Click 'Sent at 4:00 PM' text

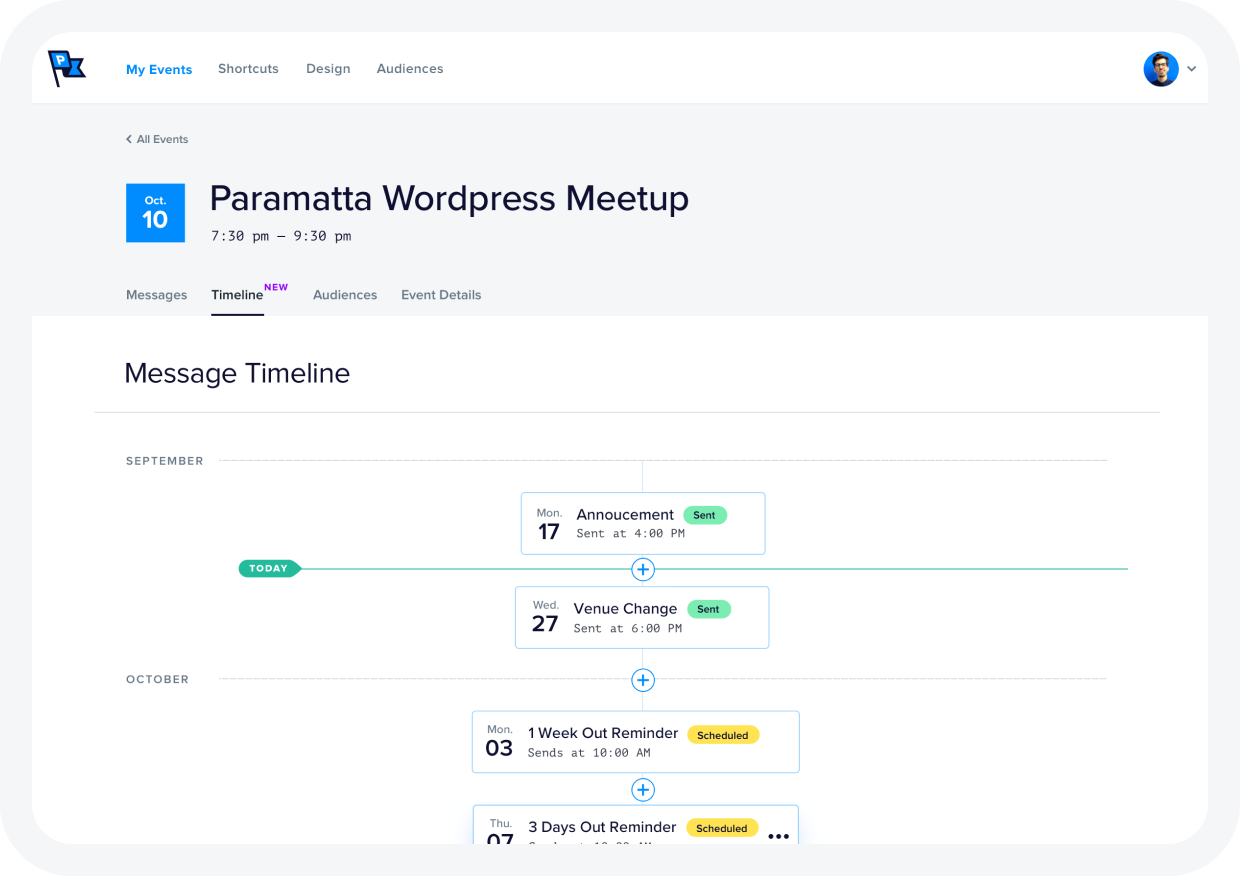pos(631,534)
